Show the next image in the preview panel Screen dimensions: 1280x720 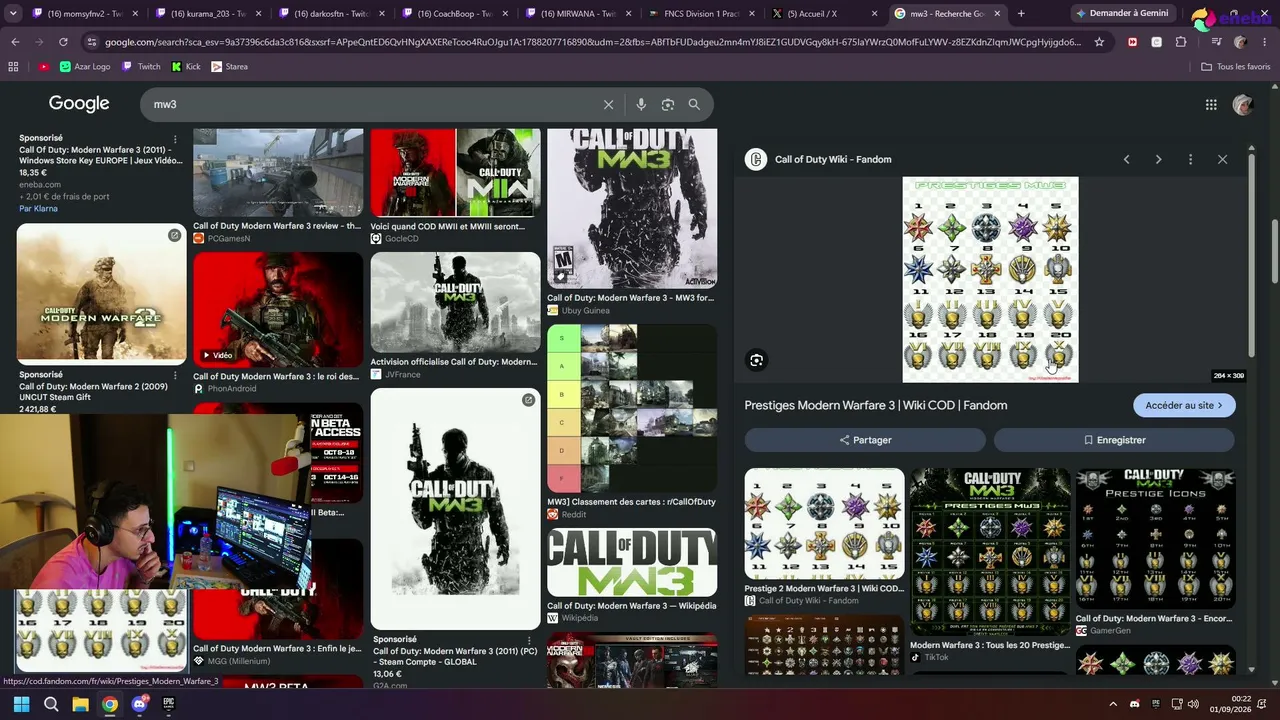tap(1158, 159)
